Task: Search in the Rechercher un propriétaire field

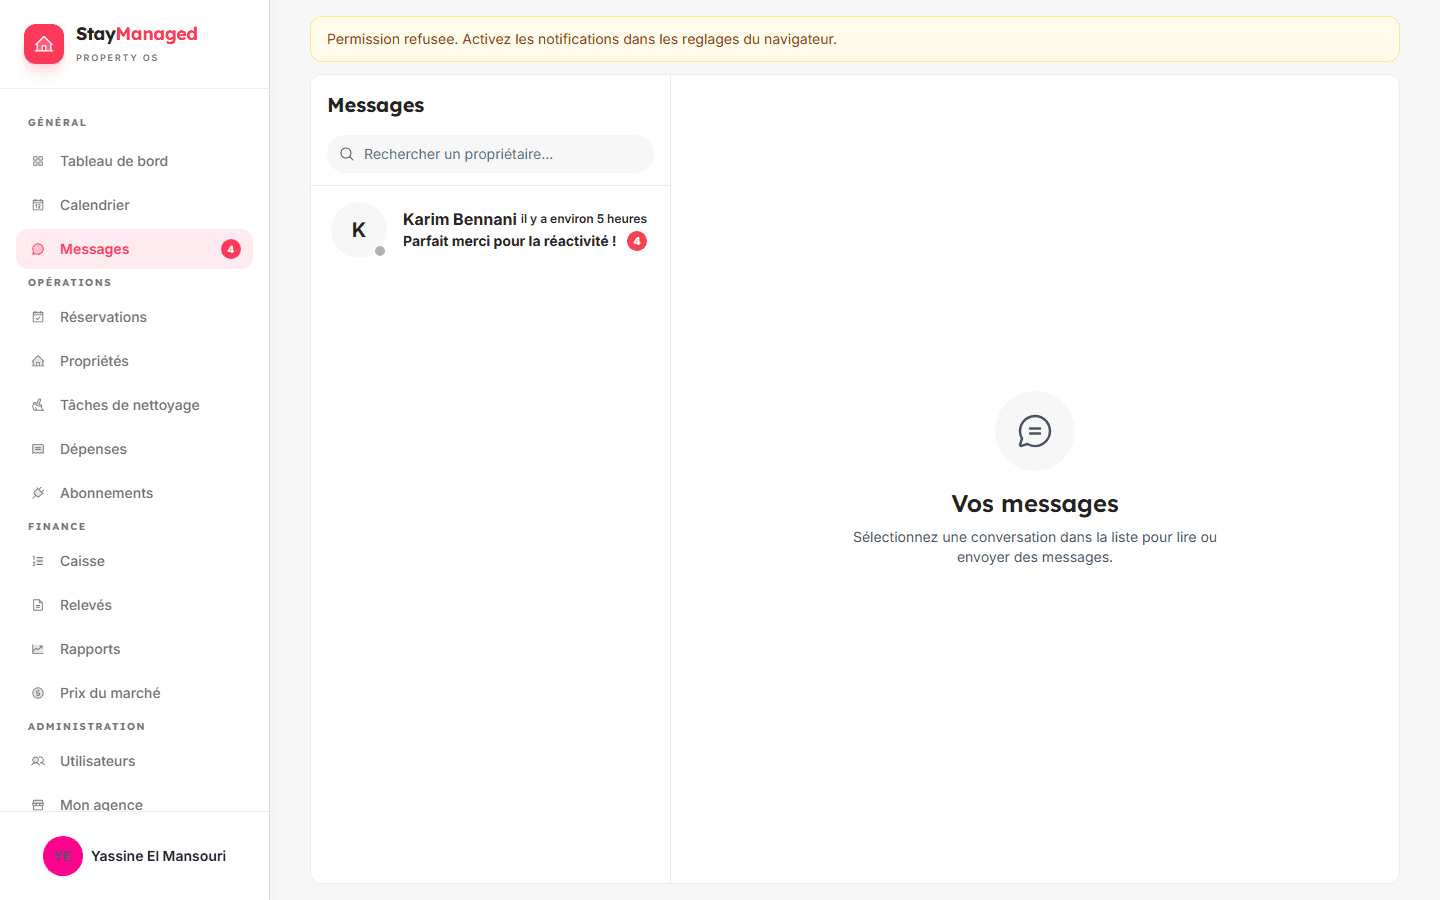Action: [500, 154]
